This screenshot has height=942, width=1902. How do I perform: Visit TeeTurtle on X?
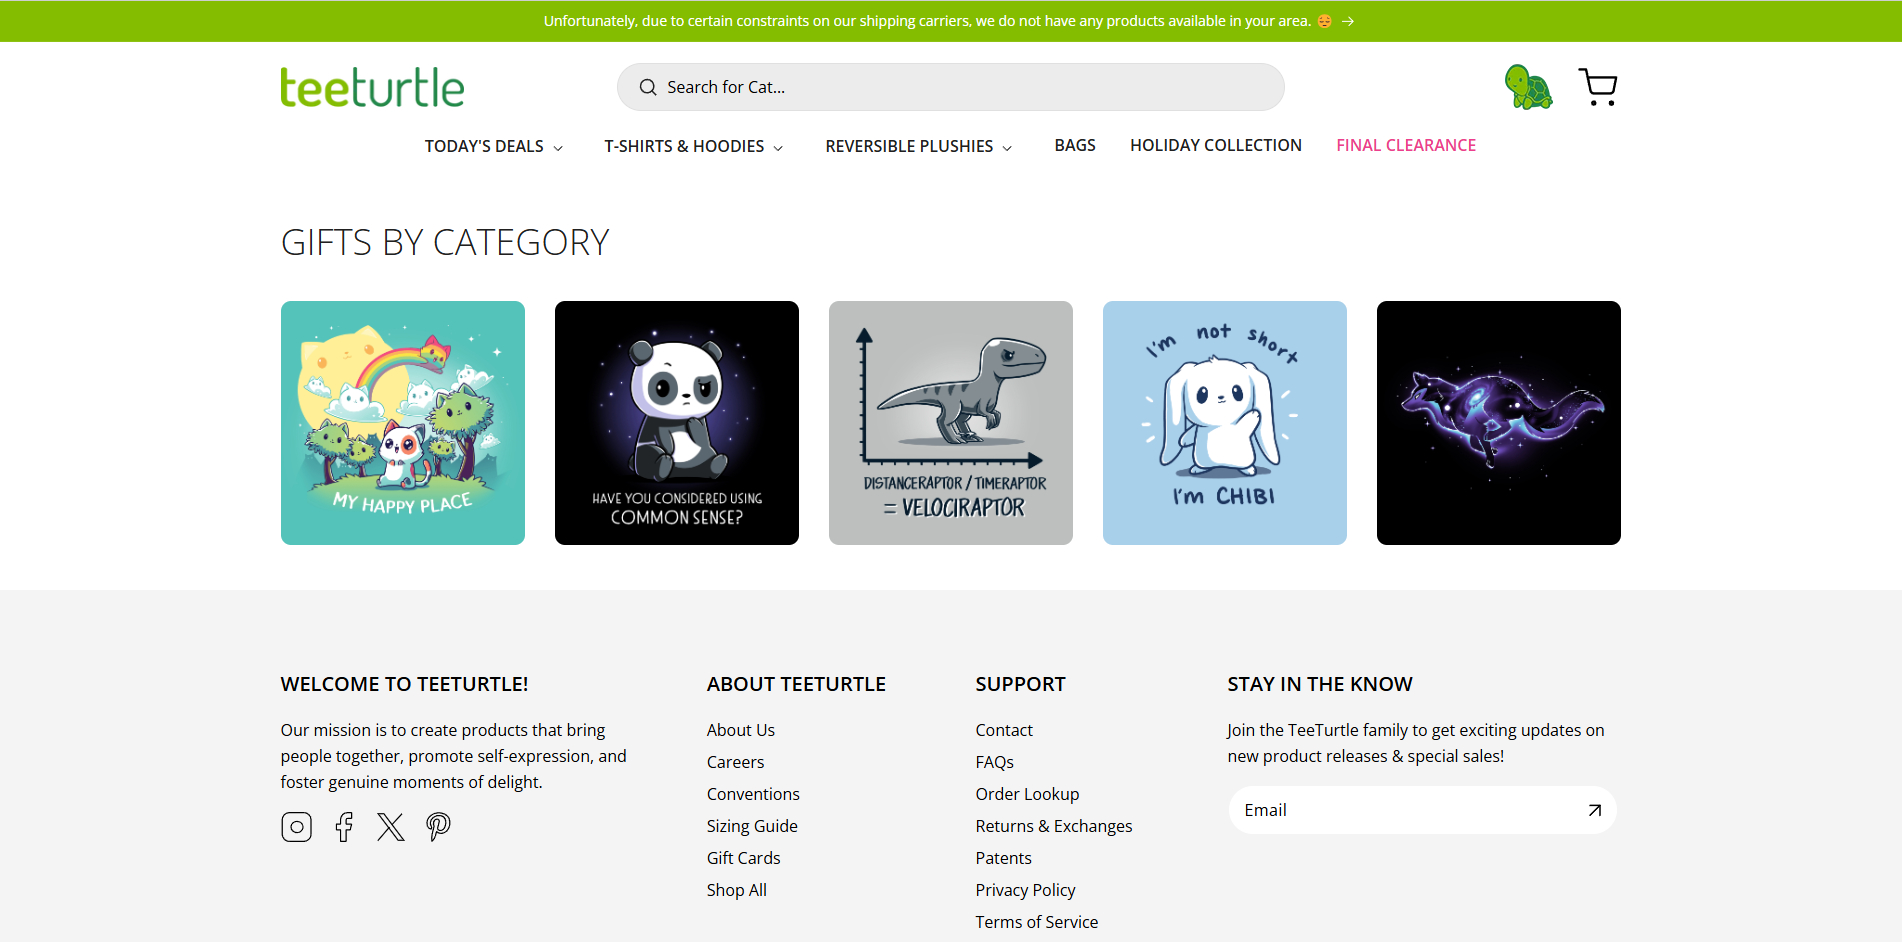pos(391,826)
